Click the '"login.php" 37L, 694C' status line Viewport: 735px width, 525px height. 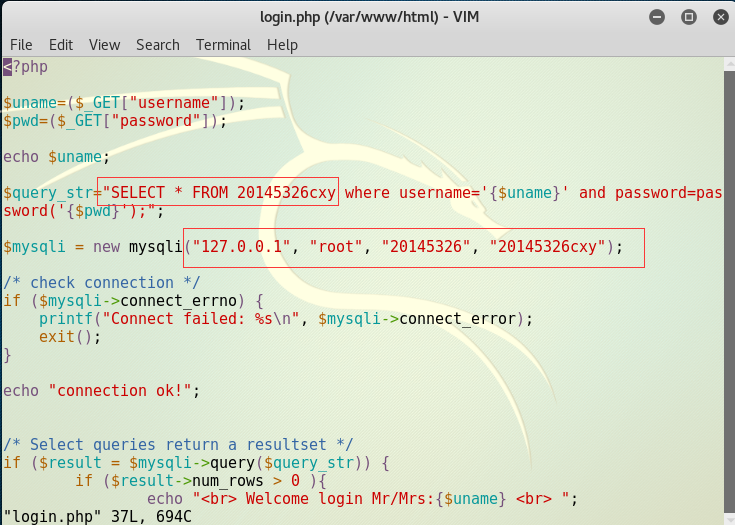pyautogui.click(x=97, y=517)
